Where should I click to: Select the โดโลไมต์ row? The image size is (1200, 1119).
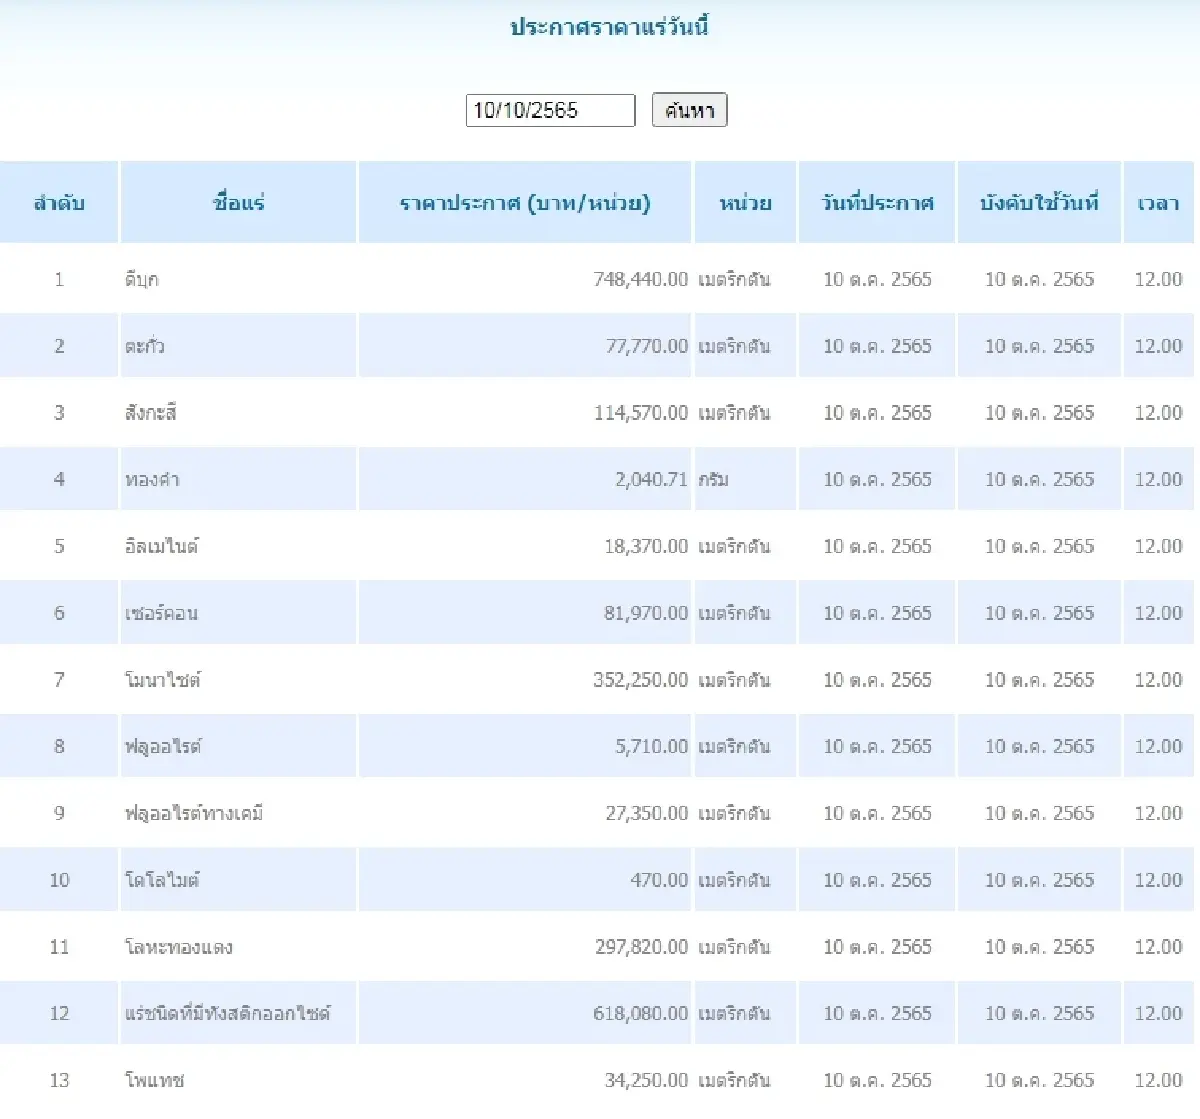(x=400, y=879)
